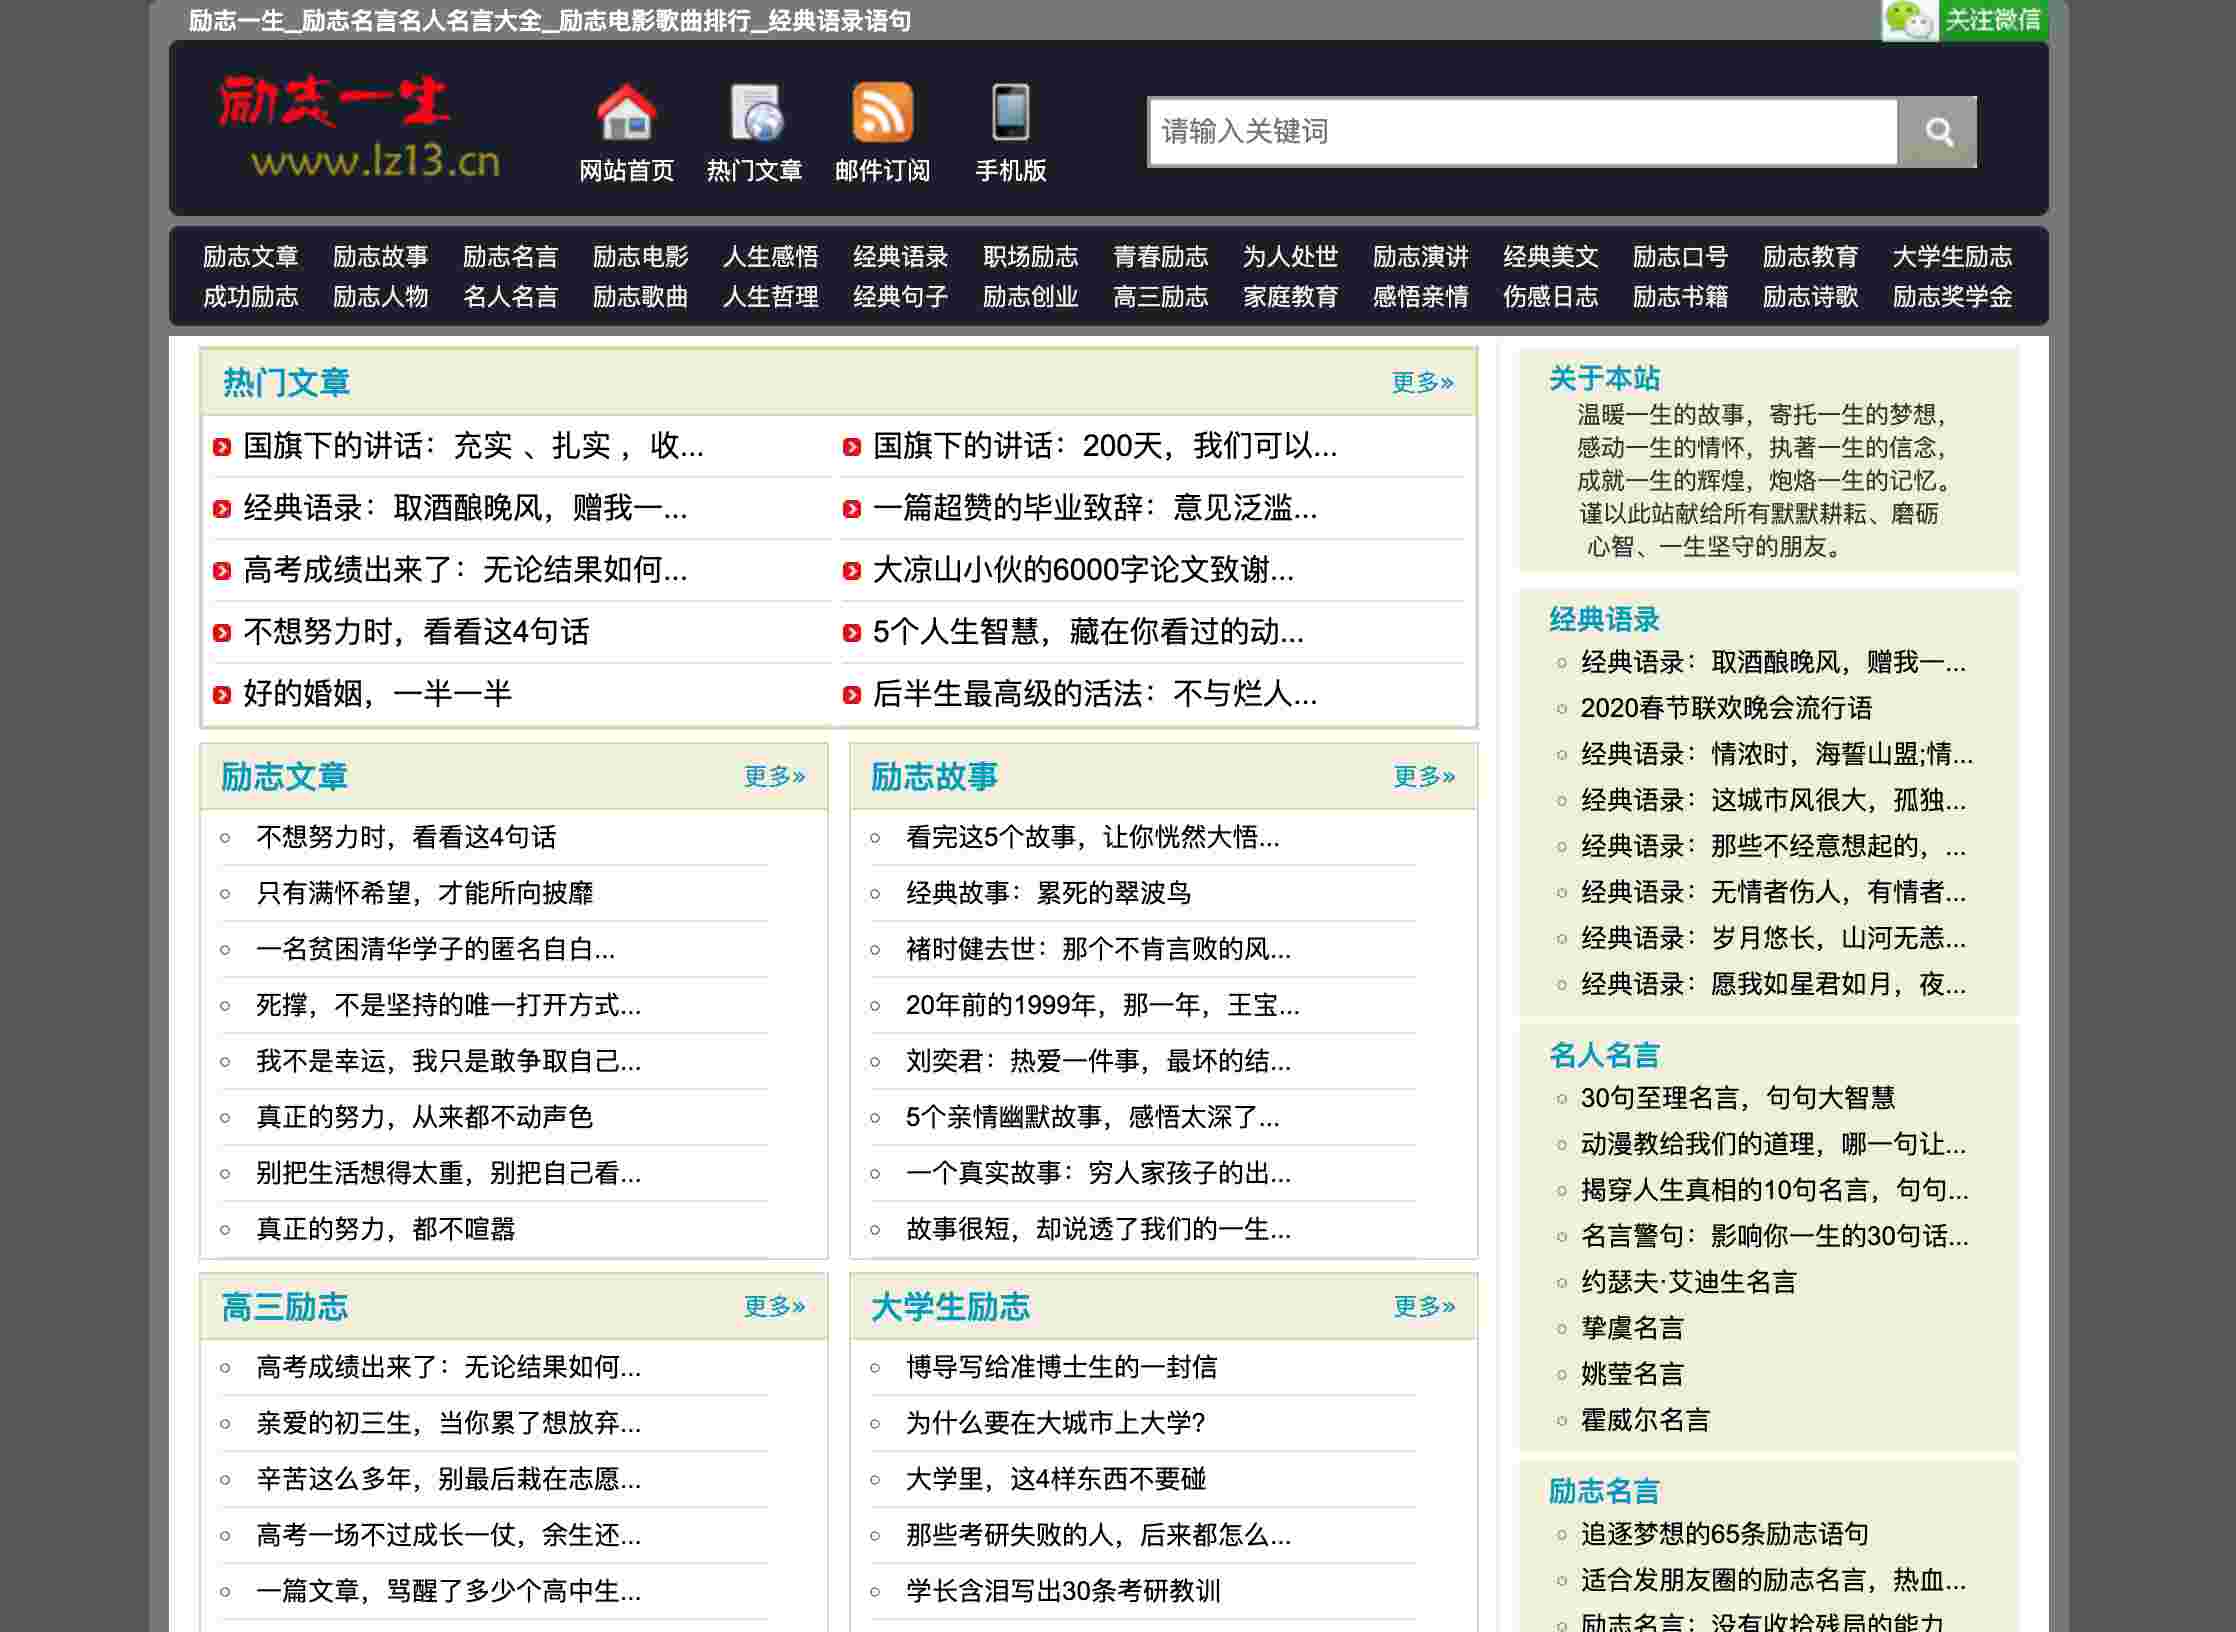Click sidebar heading 名人名言
2236x1632 pixels.
(x=1604, y=1055)
